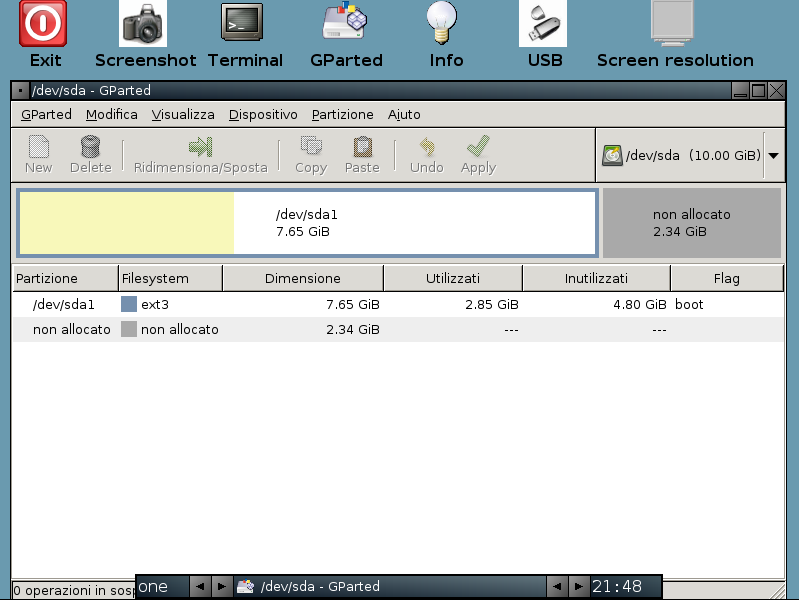The image size is (799, 600).
Task: Click the Undo arrow toolbar icon
Action: pyautogui.click(x=427, y=147)
